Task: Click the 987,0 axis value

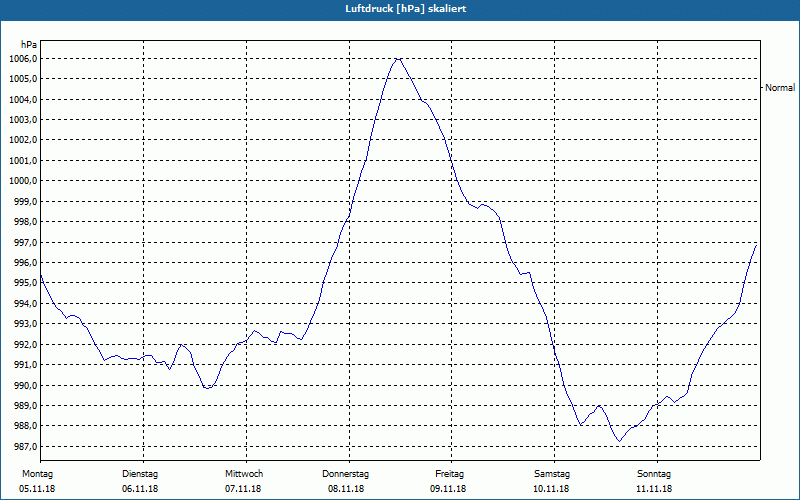Action: 25,446
